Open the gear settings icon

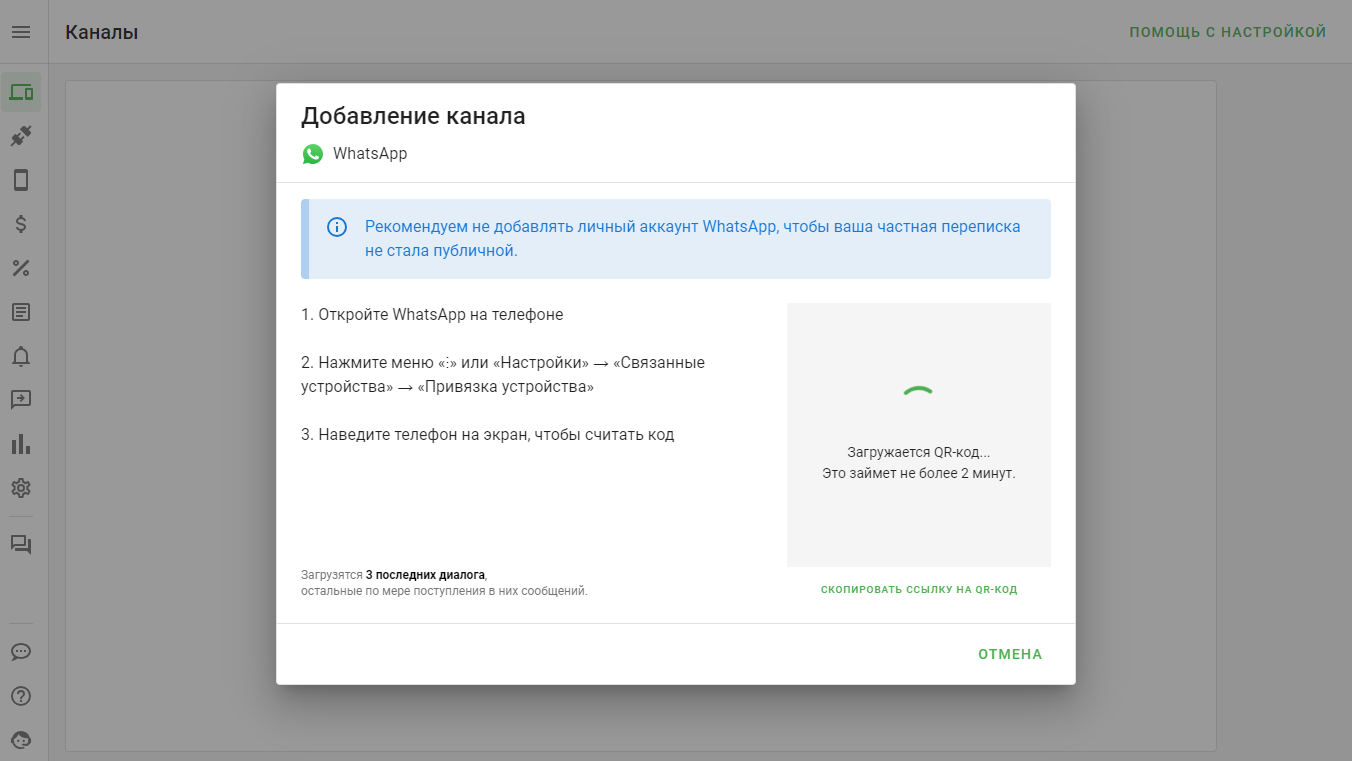(21, 488)
